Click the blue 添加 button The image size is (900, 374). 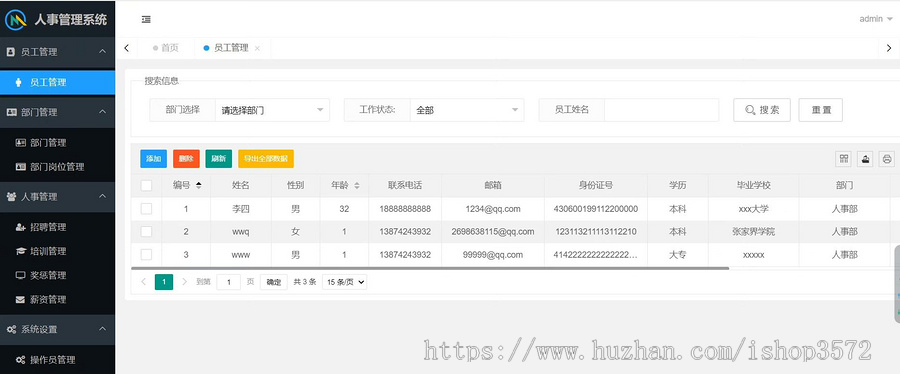153,159
